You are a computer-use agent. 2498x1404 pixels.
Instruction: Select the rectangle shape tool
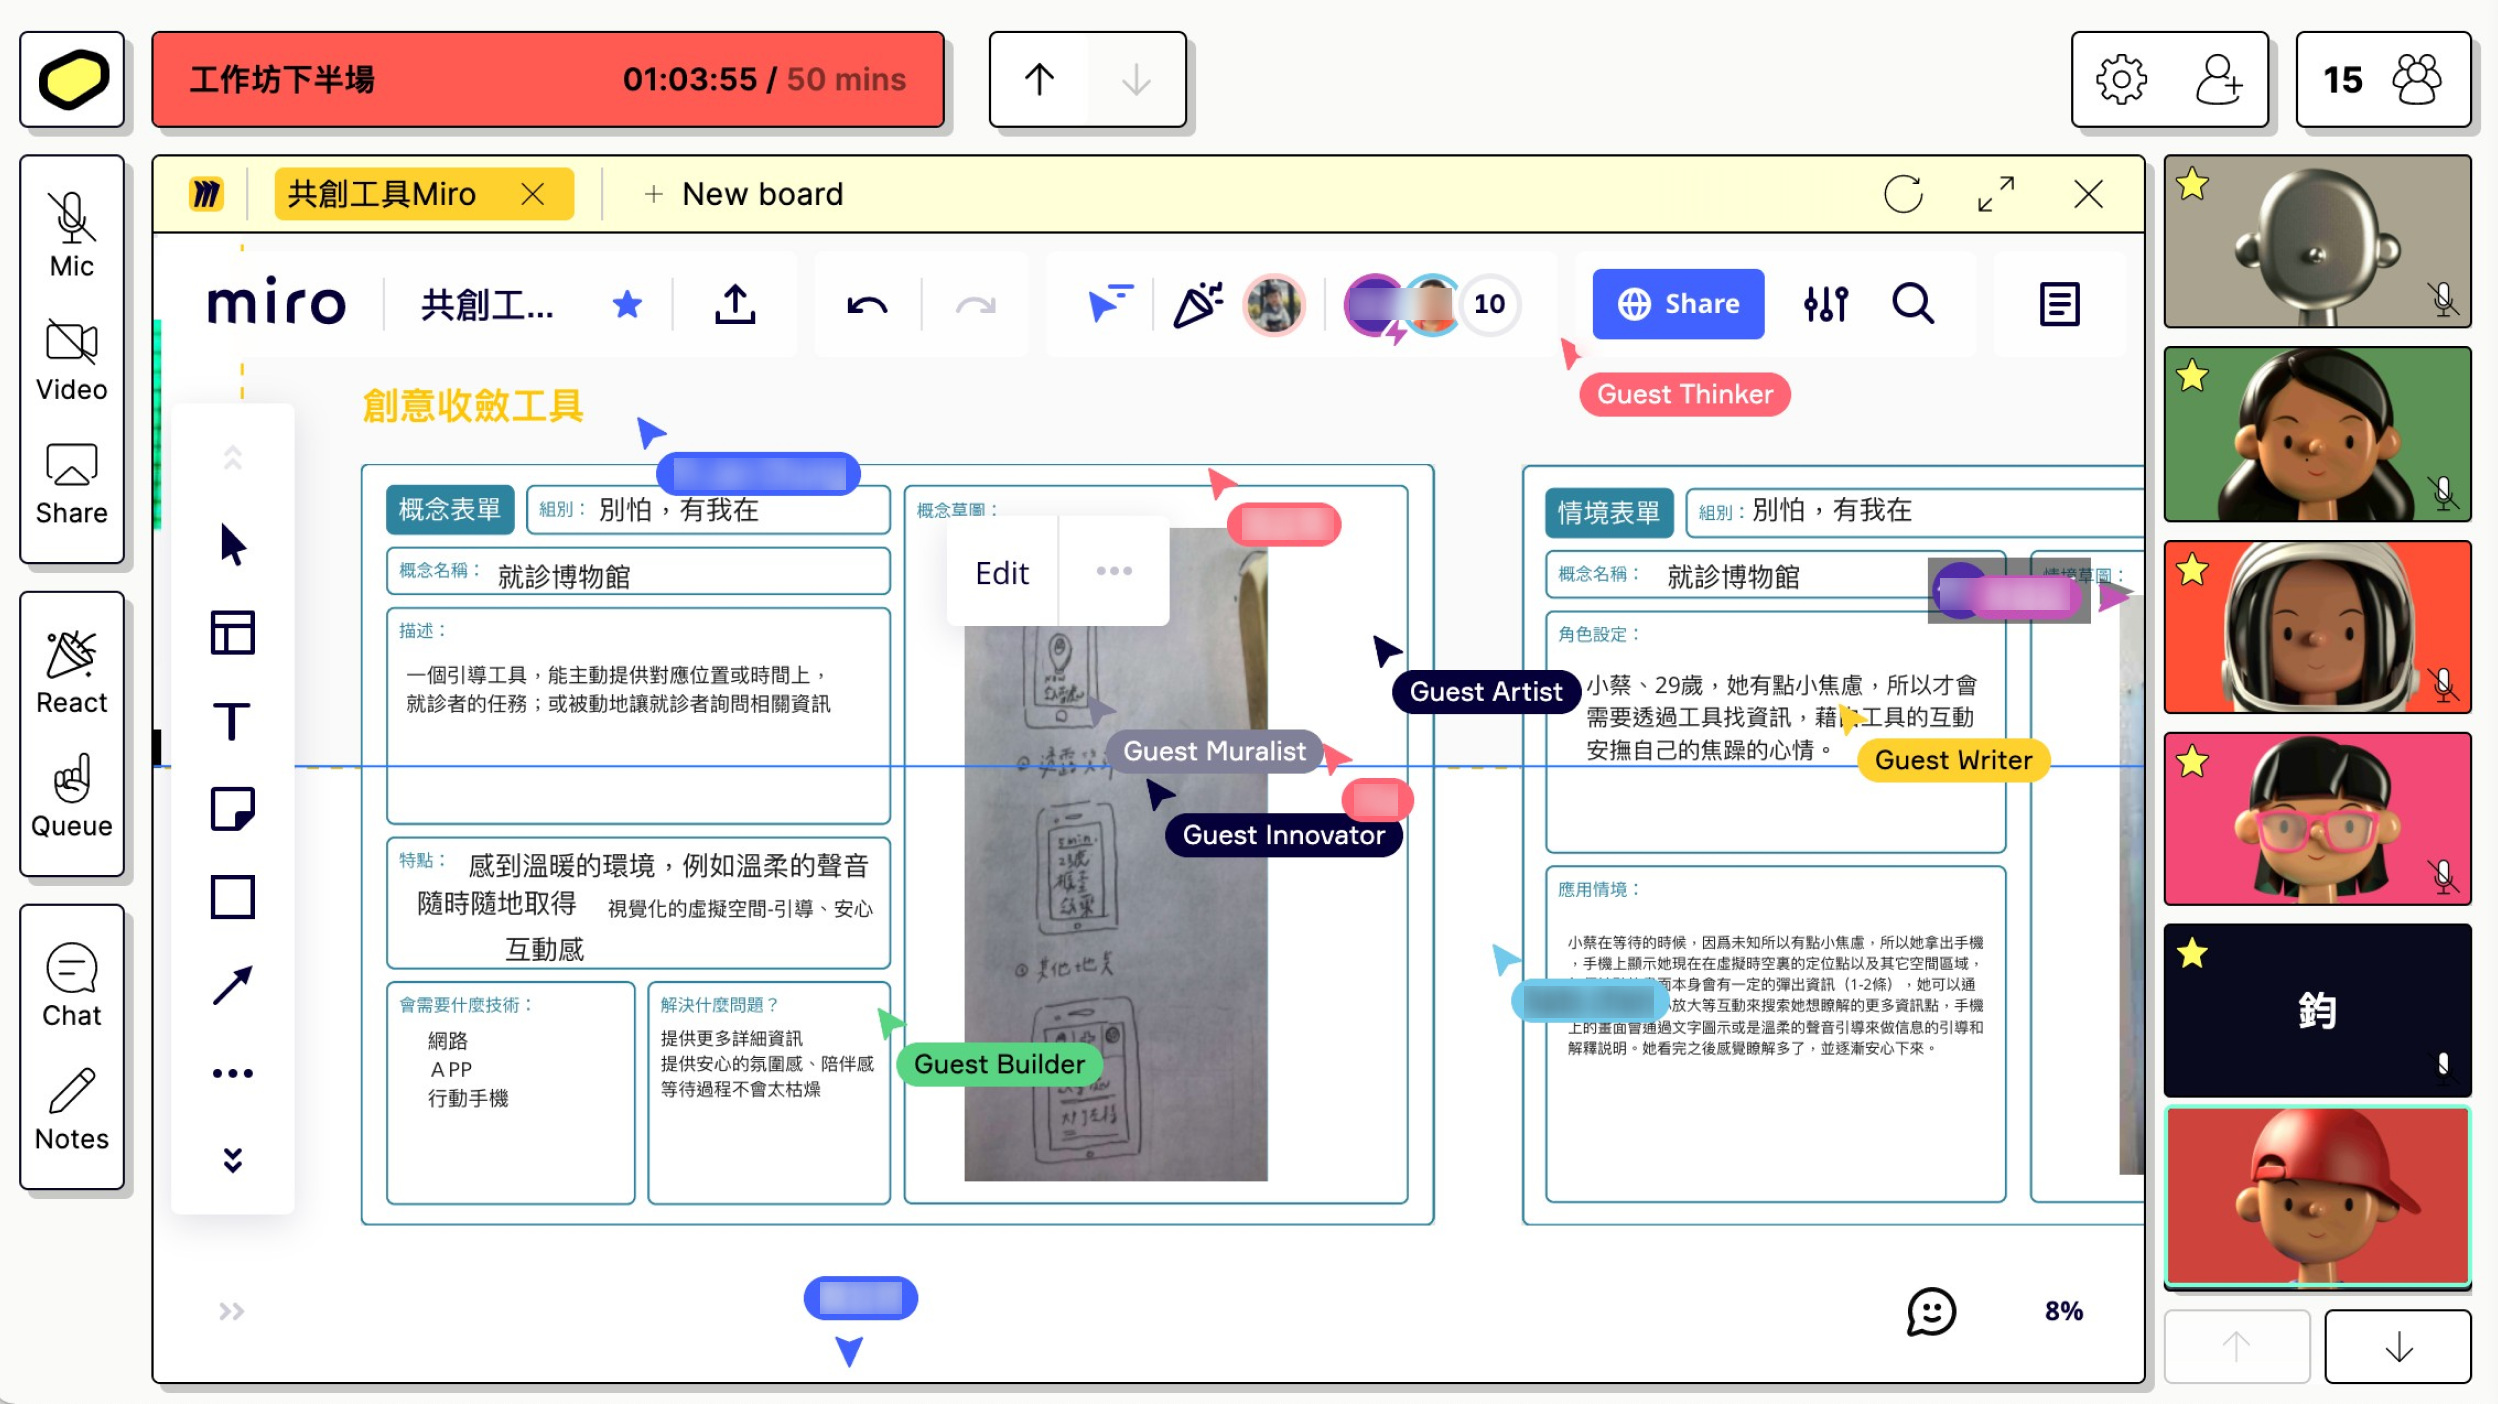(232, 897)
